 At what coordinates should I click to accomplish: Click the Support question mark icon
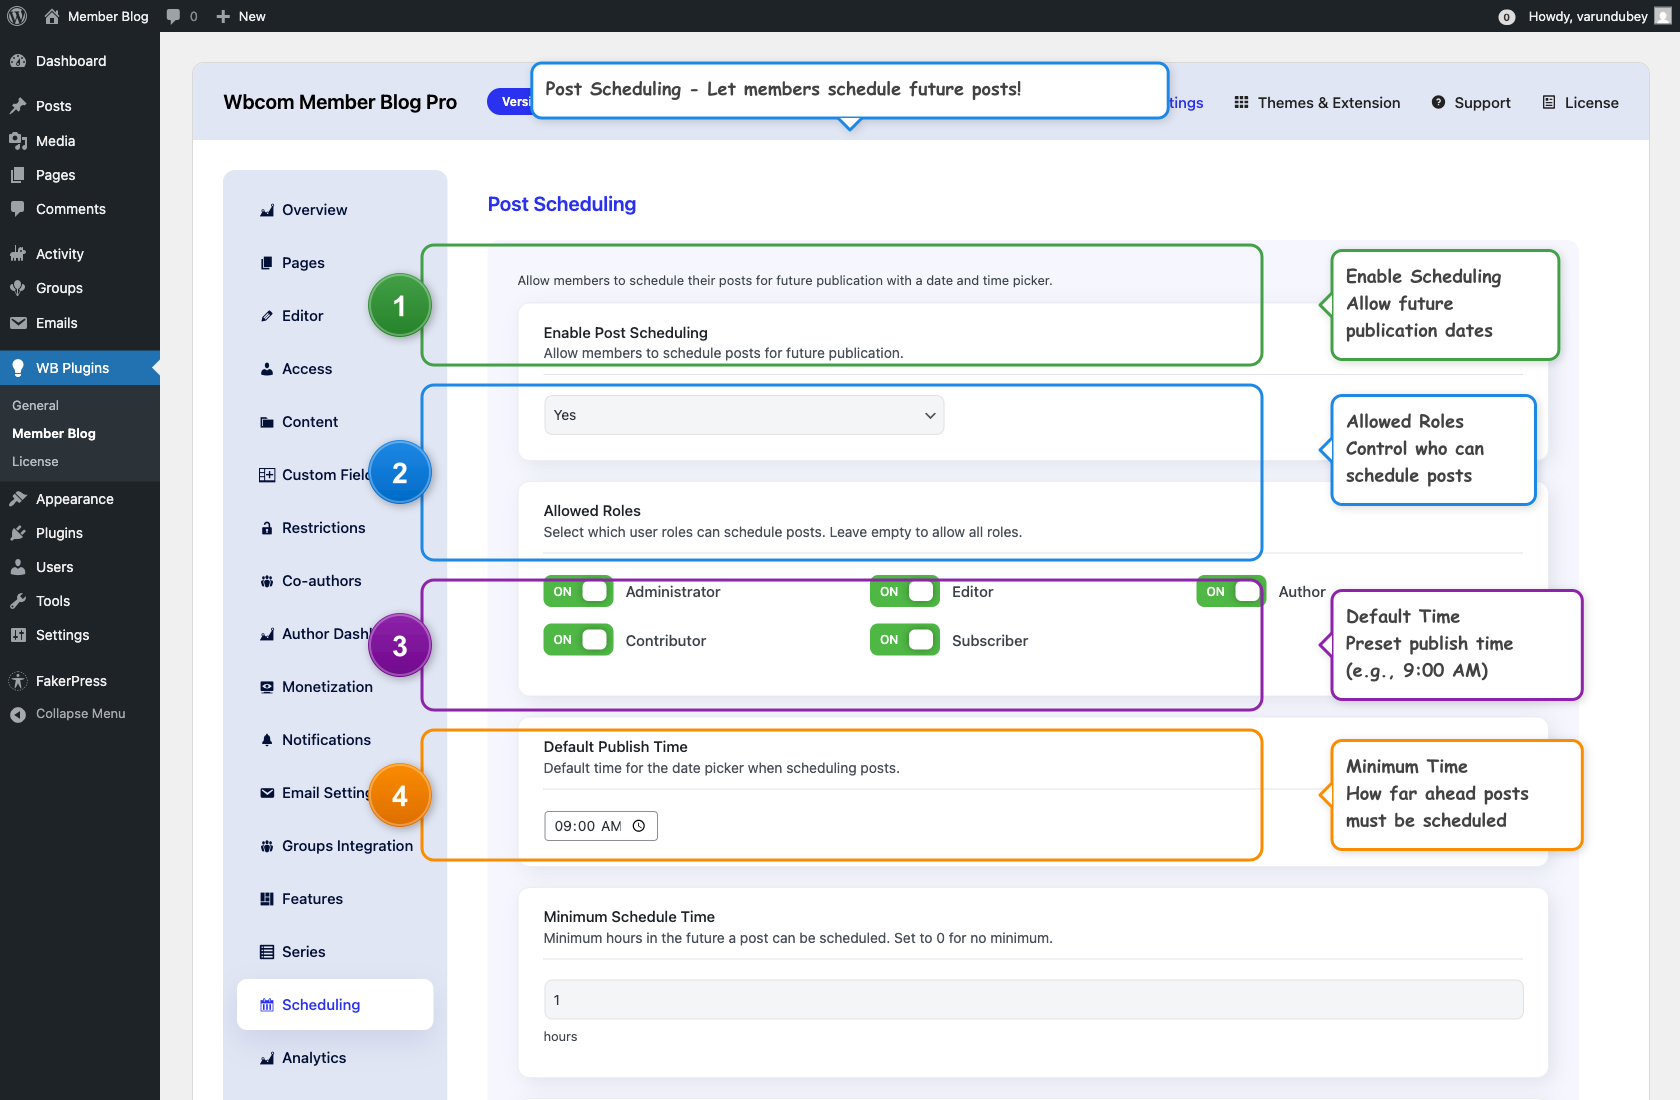click(x=1438, y=102)
